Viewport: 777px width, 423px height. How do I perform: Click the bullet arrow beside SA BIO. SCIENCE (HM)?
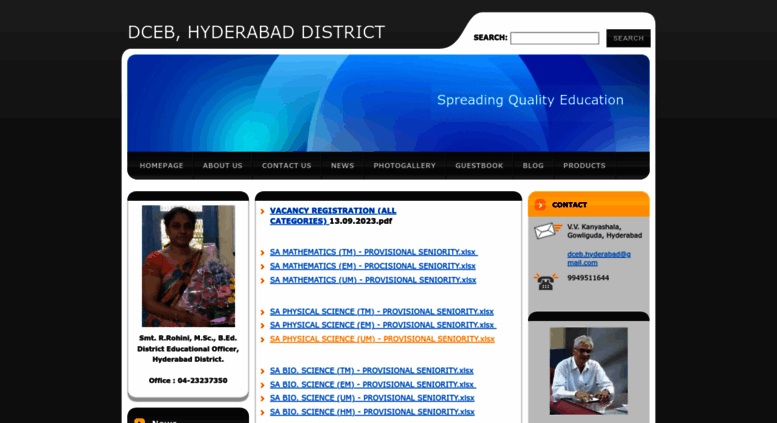pyautogui.click(x=263, y=412)
